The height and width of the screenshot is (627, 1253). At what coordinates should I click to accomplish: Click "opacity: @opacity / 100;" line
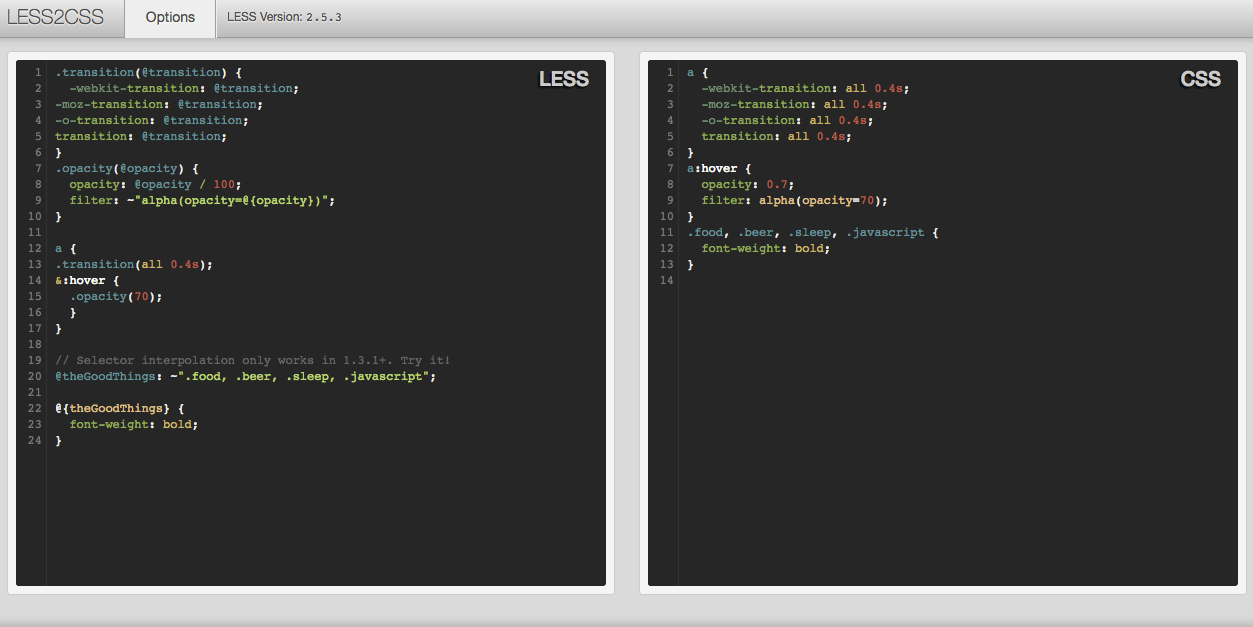tap(155, 184)
